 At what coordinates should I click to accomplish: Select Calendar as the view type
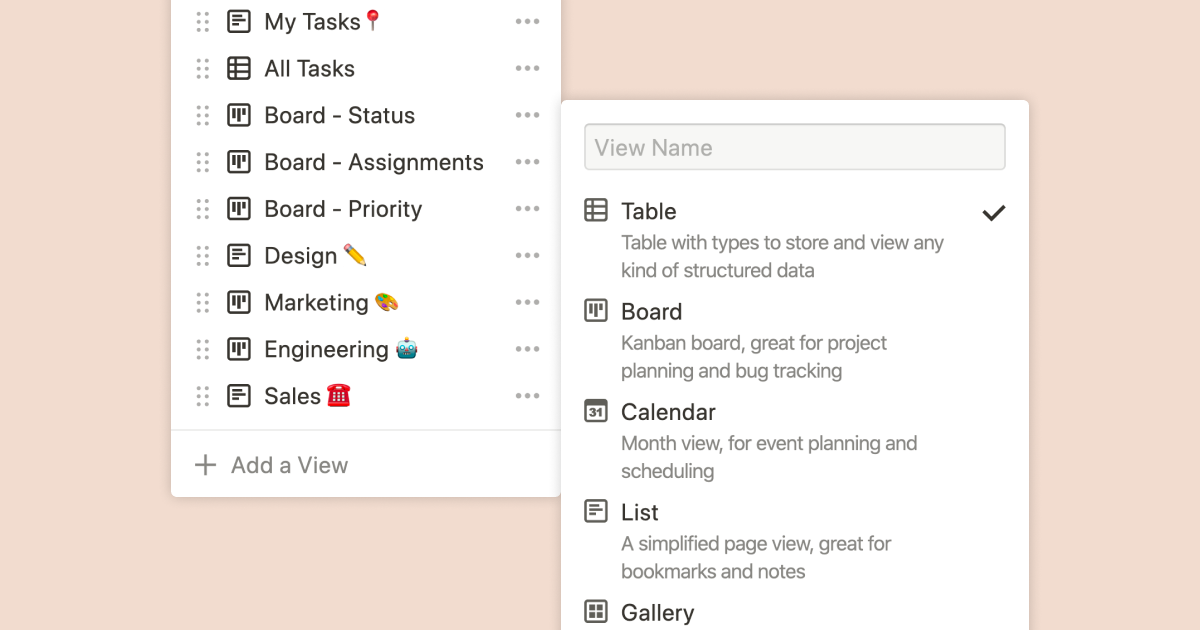[668, 412]
